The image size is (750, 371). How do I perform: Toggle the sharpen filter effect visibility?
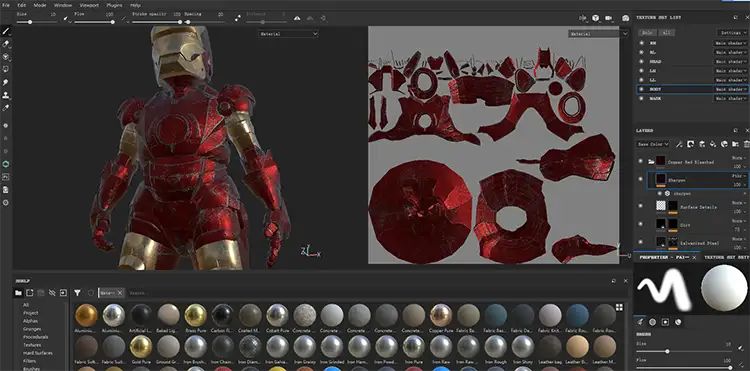[660, 194]
